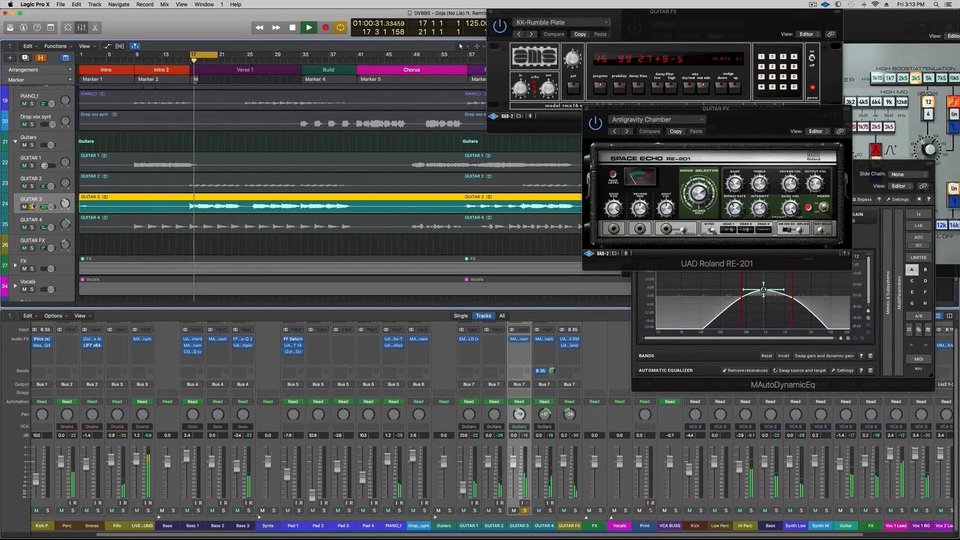
Task: Open the Mix menu
Action: click(164, 4)
